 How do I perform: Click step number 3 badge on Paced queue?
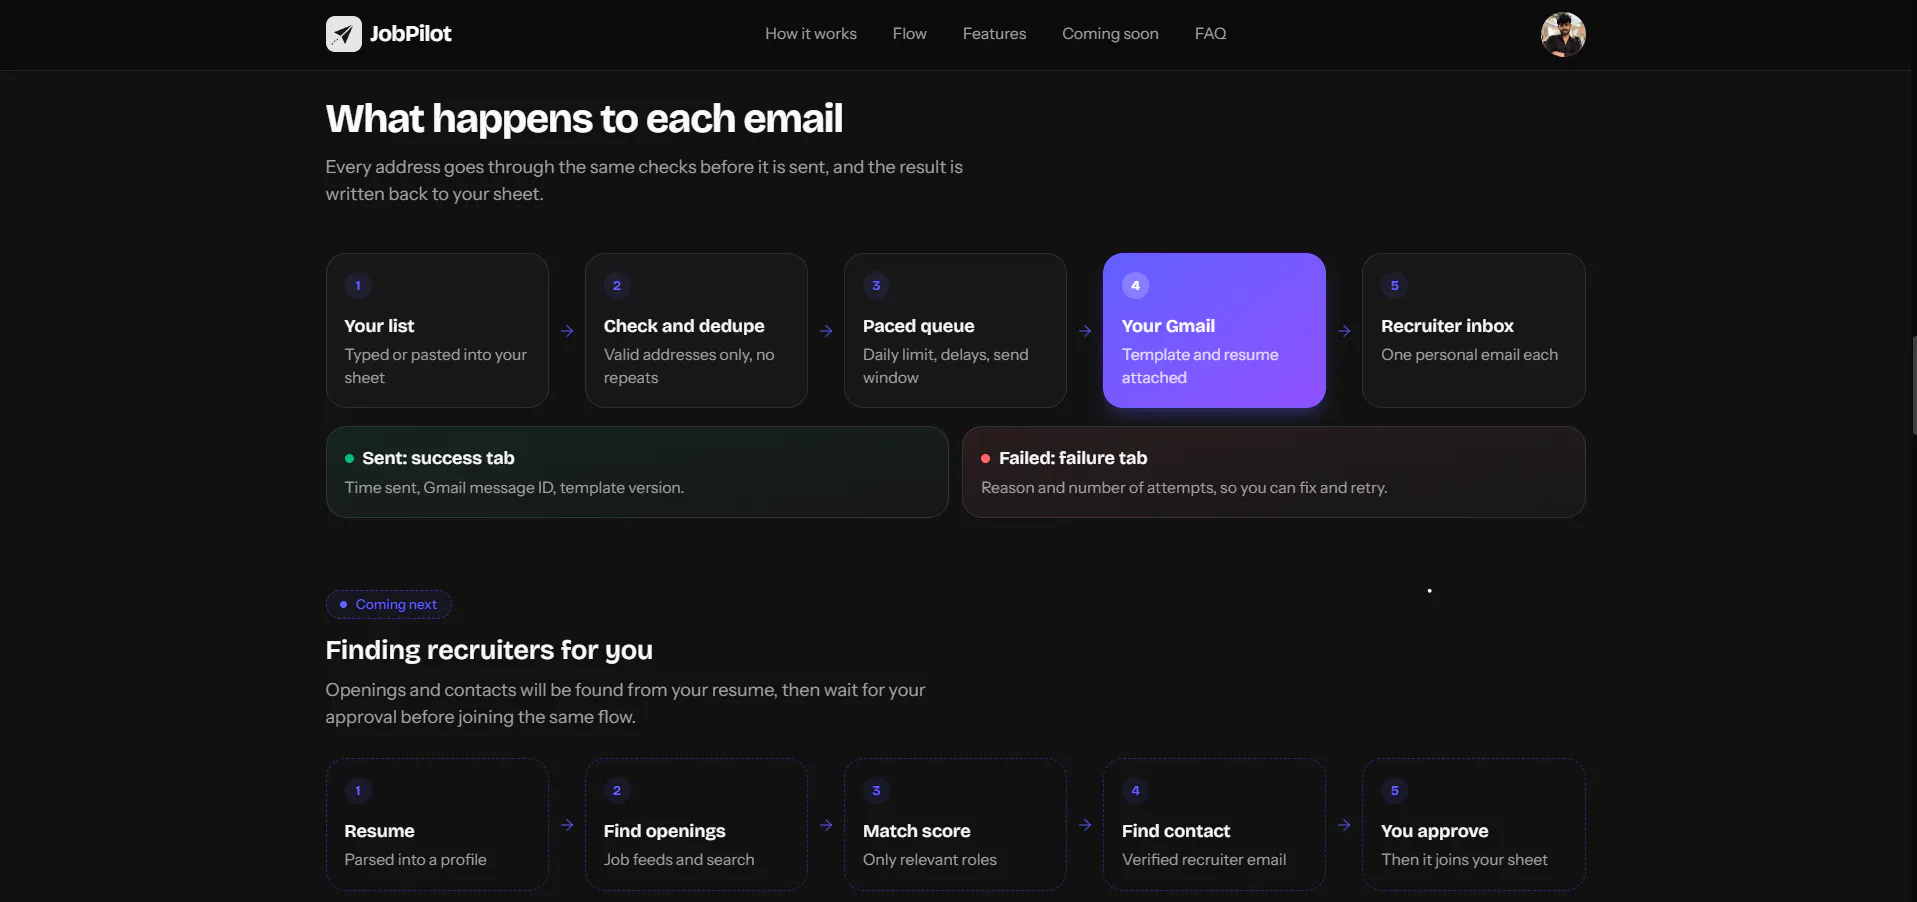[x=876, y=286]
